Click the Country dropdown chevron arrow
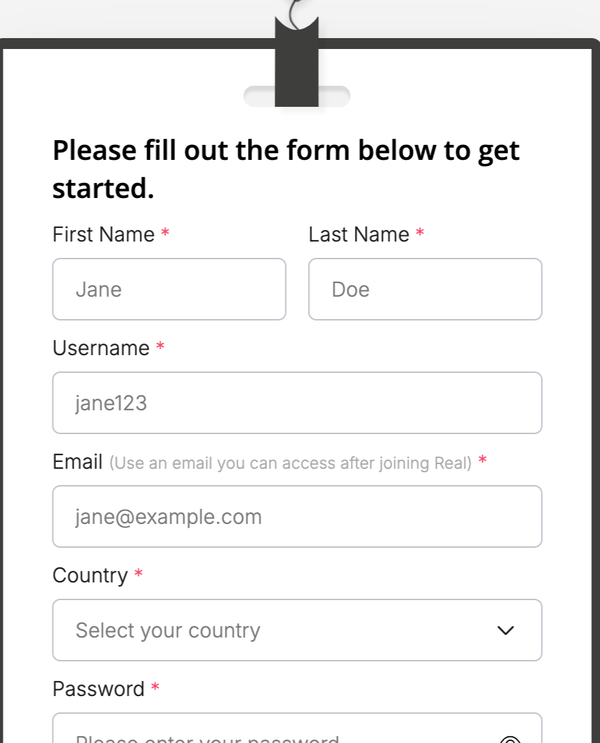Screen dimensions: 600x743 click(x=506, y=630)
